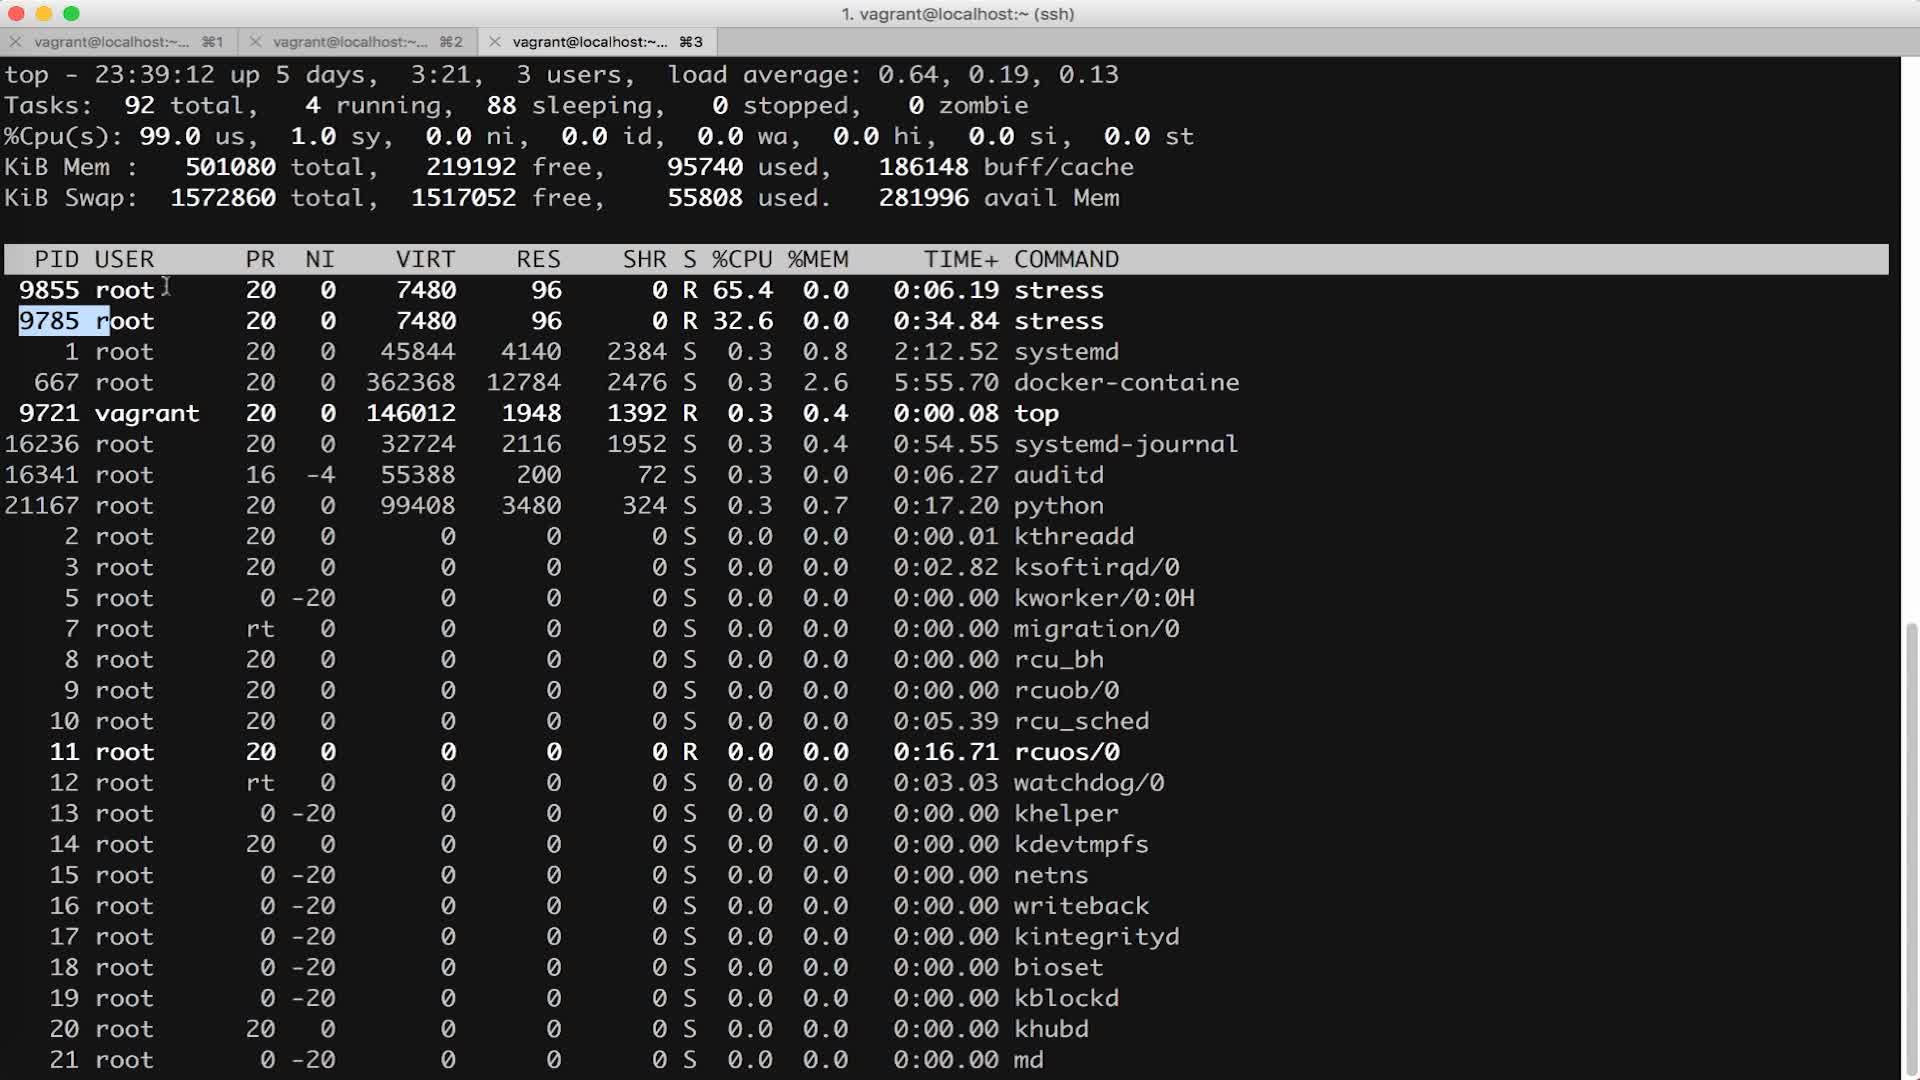Viewport: 1920px width, 1080px height.
Task: Switch to the ⌘1 vagrant@localhost tab
Action: coord(112,42)
